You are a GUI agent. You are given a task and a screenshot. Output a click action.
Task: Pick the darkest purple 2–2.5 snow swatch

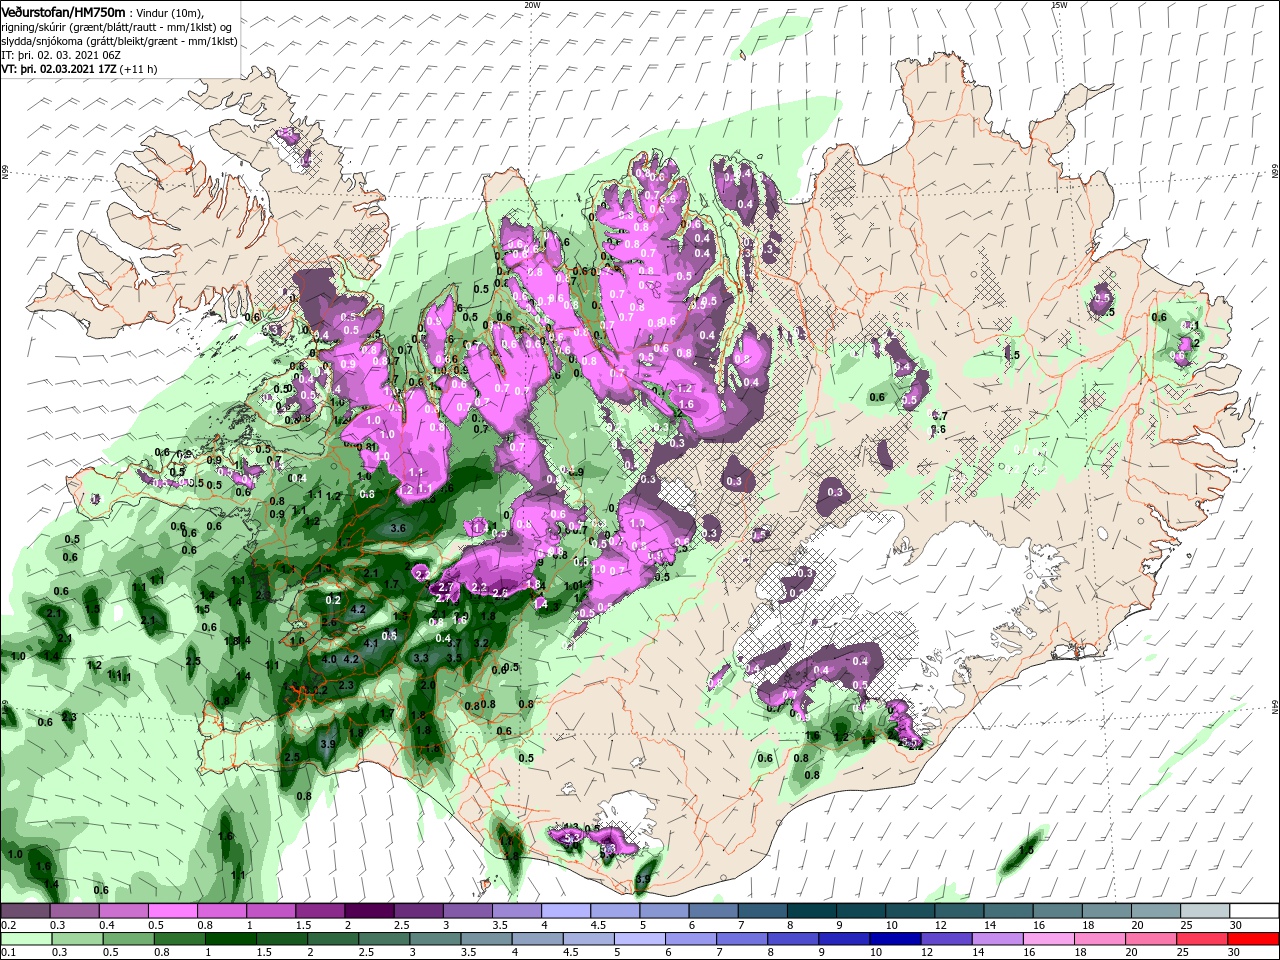point(368,910)
